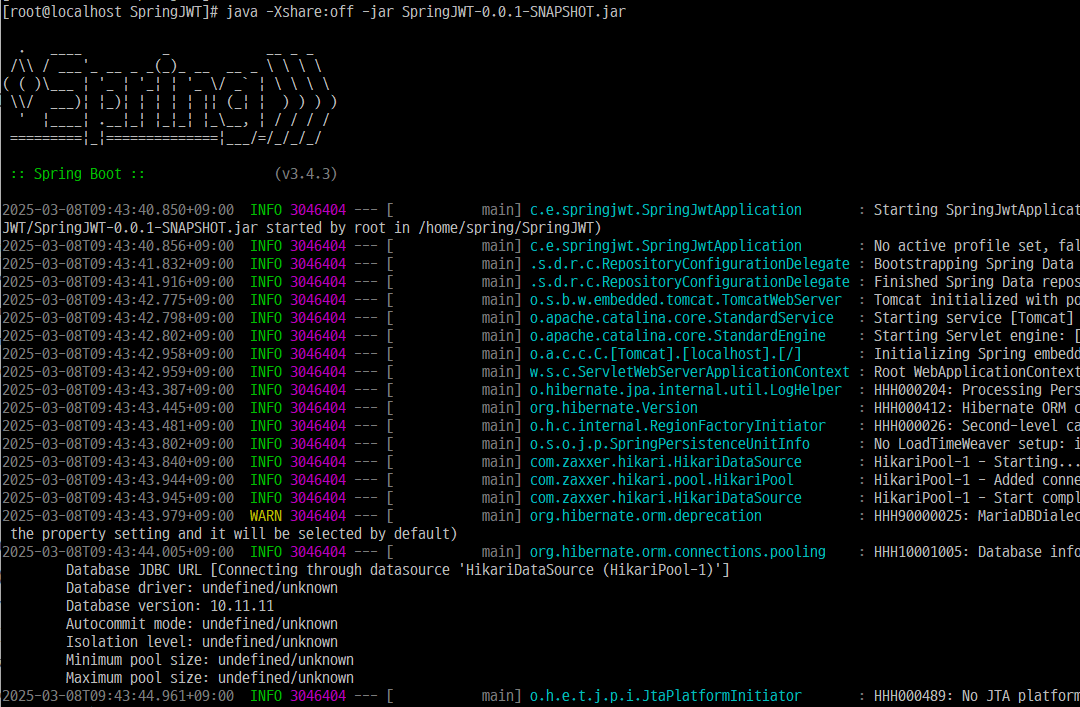Select org.hibernate.orm.deprecation logger name

[x=645, y=515]
